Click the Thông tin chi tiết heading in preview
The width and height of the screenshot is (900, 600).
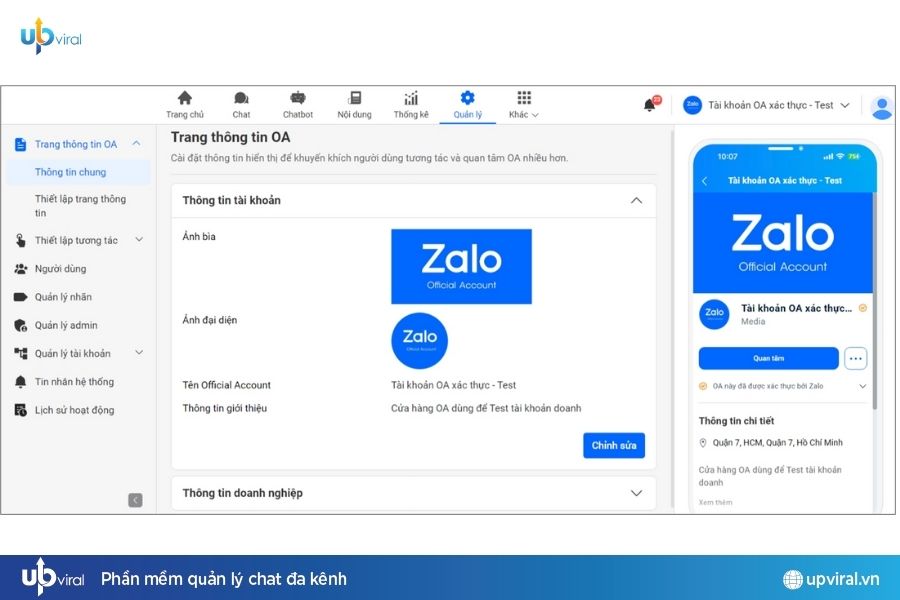pyautogui.click(x=736, y=421)
